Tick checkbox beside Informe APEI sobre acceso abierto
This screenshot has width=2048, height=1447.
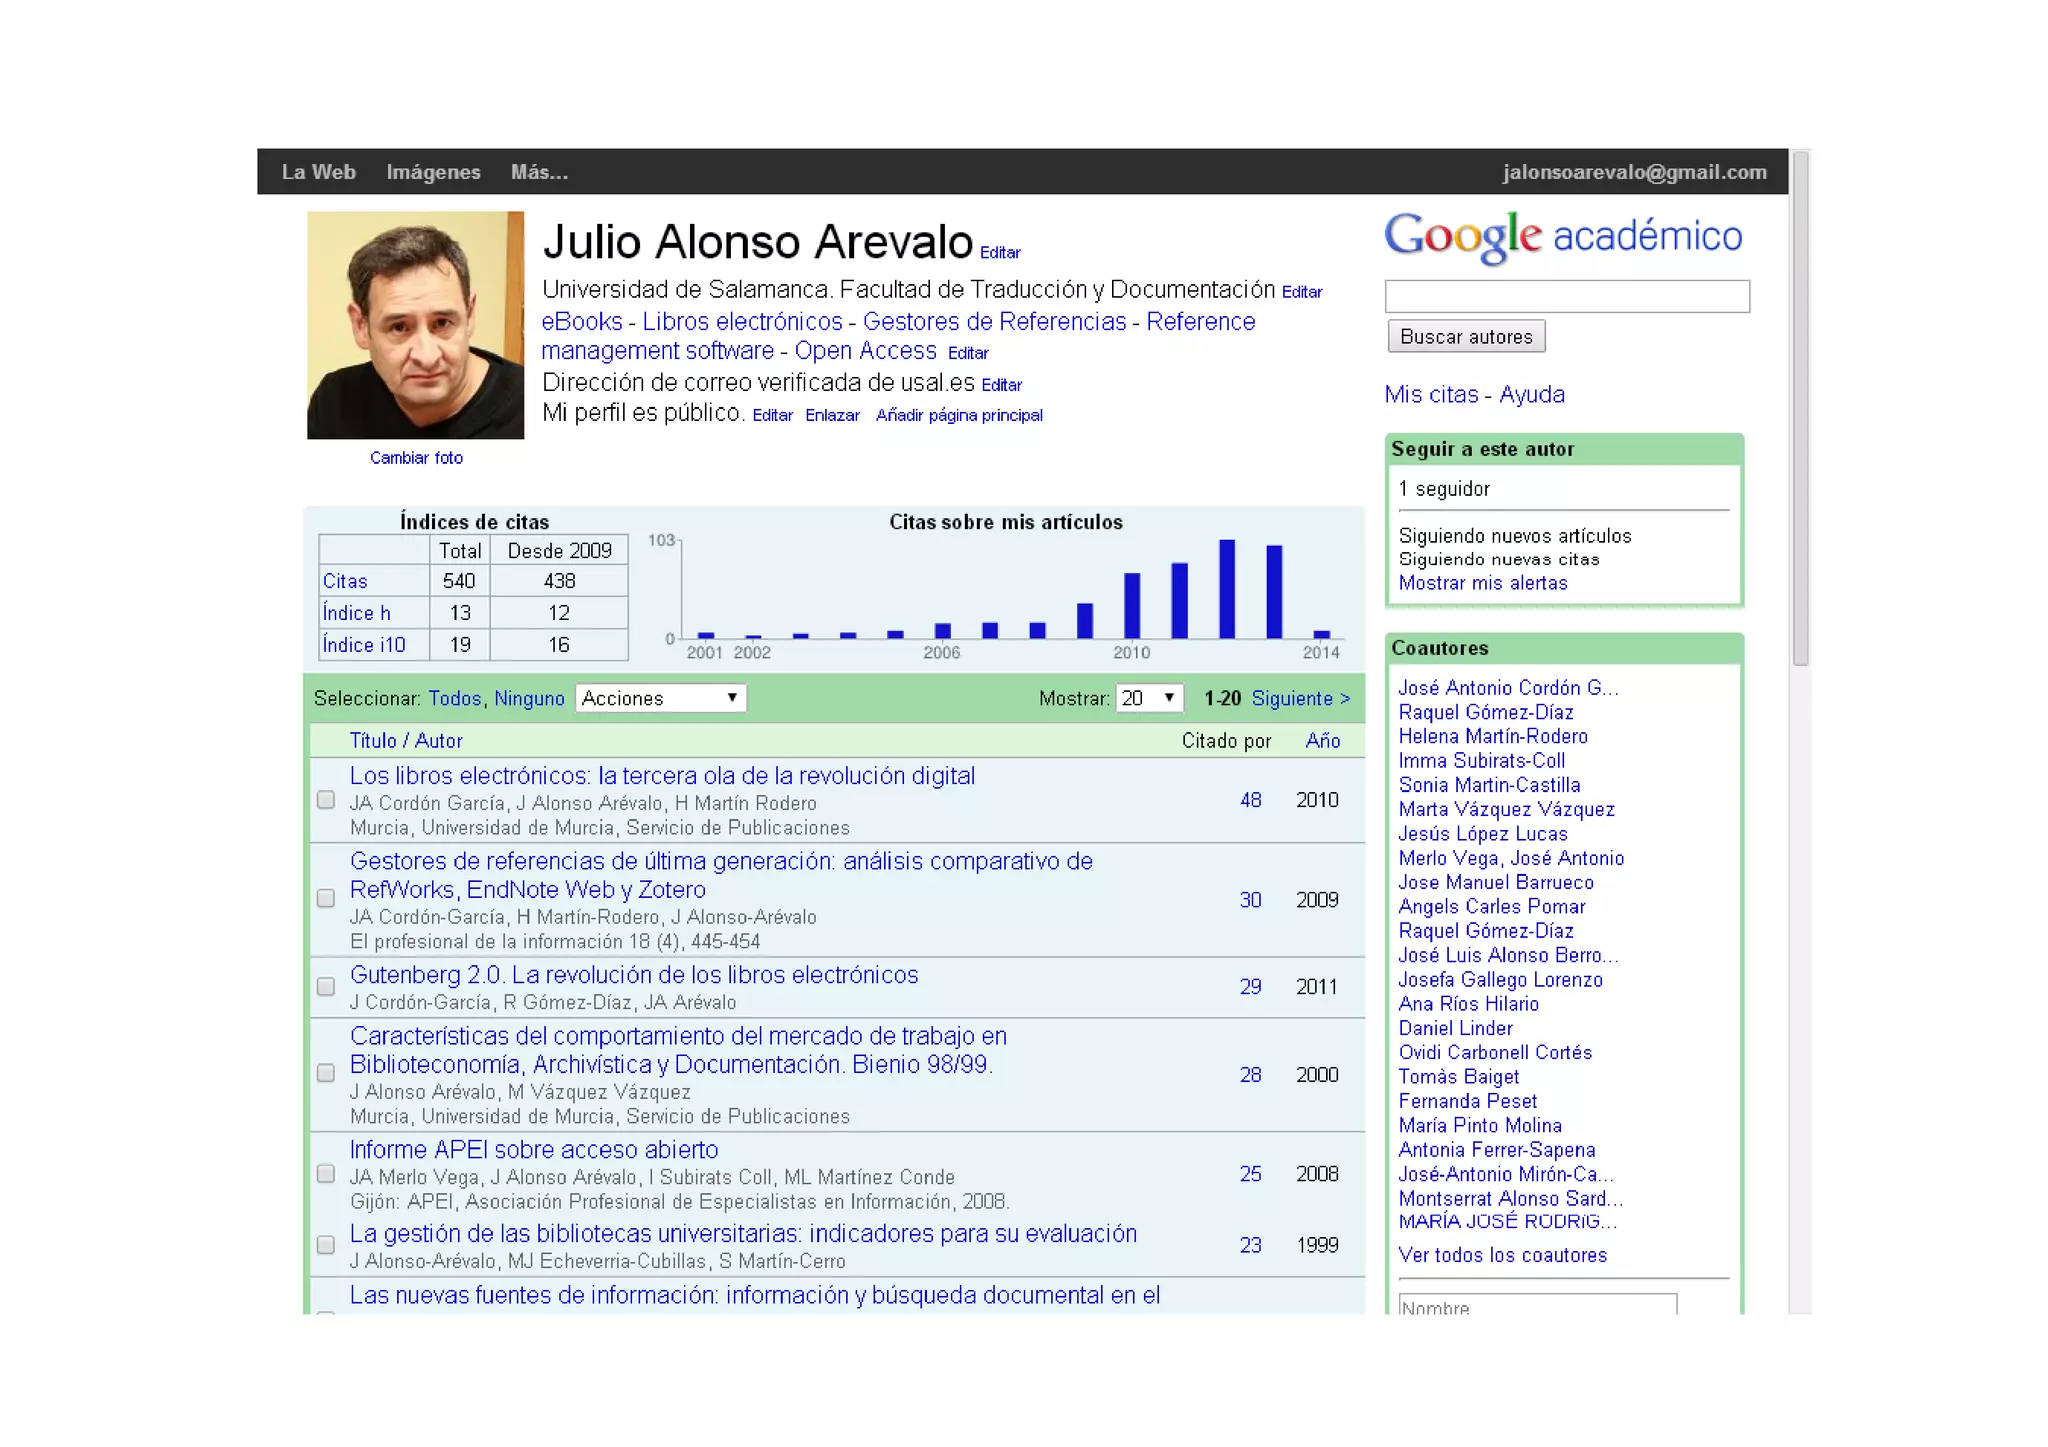tap(326, 1174)
